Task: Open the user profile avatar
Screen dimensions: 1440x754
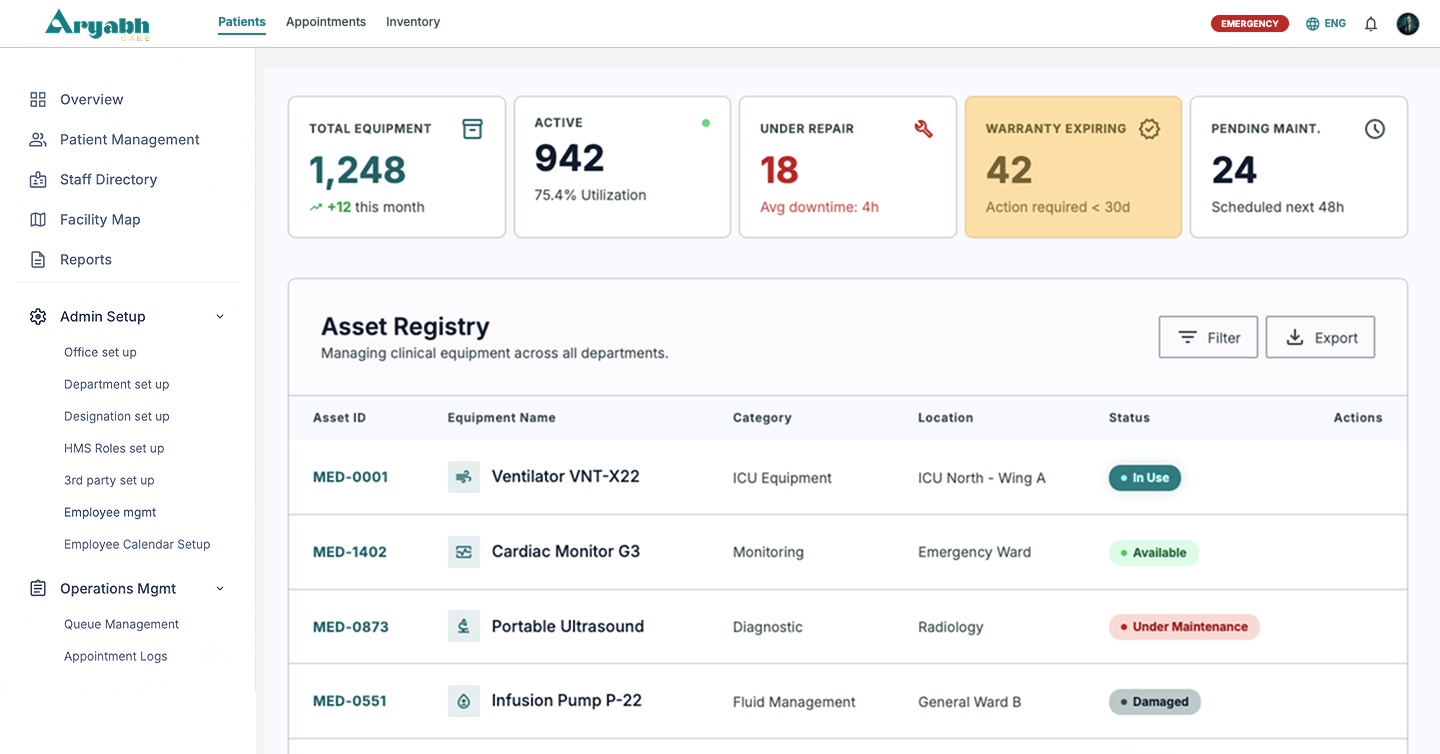Action: pyautogui.click(x=1408, y=24)
